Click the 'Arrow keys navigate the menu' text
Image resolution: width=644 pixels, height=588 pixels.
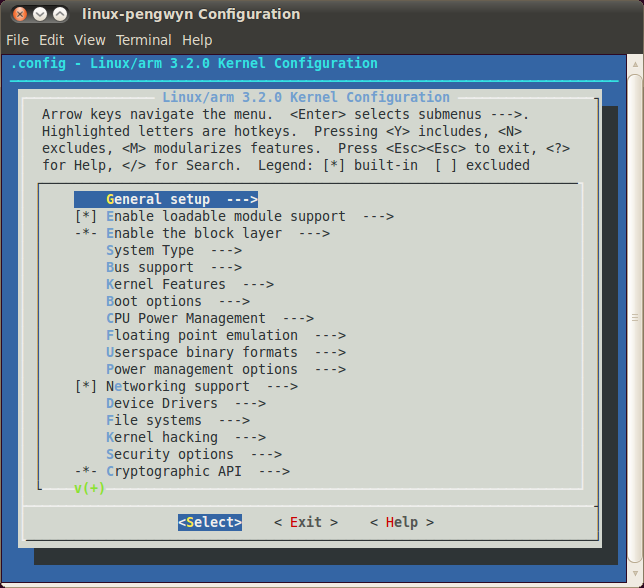158,114
